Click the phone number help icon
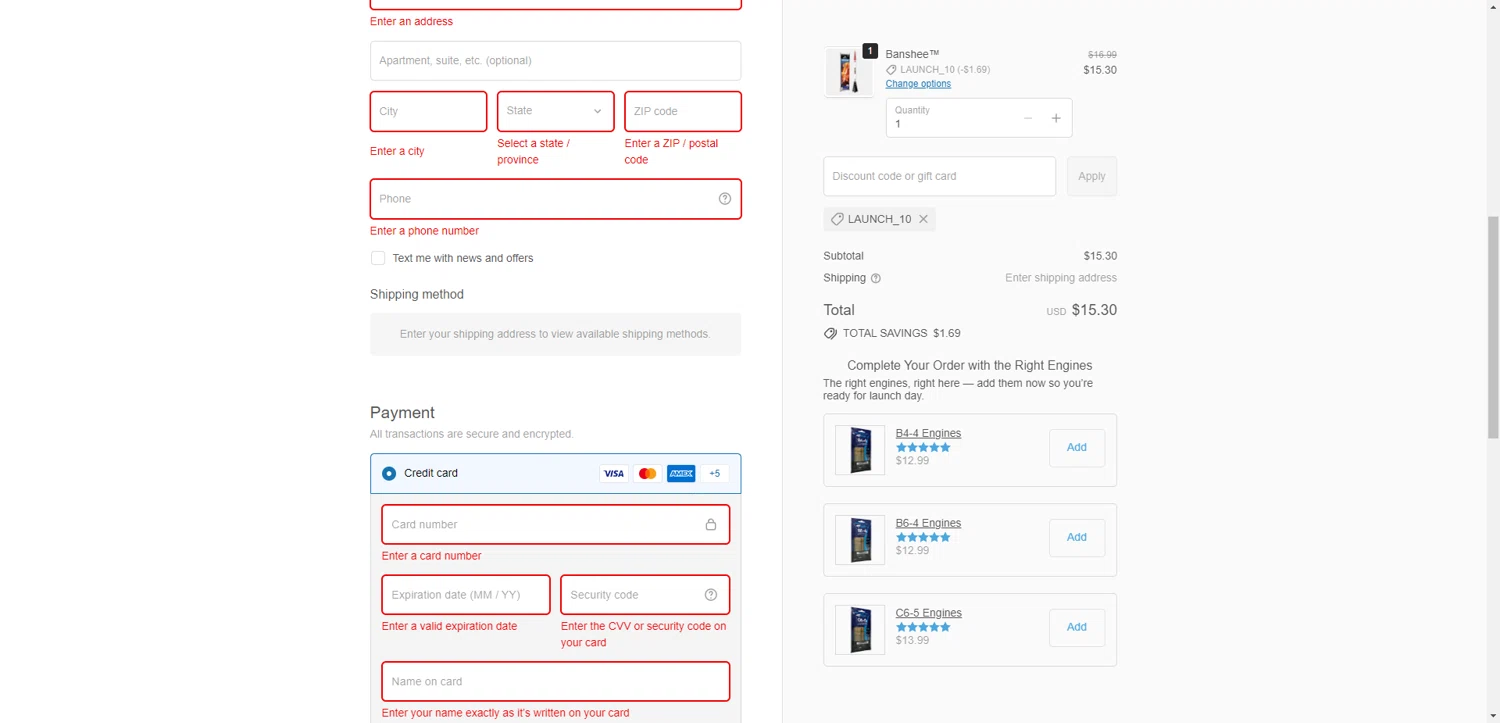1500x723 pixels. click(725, 199)
